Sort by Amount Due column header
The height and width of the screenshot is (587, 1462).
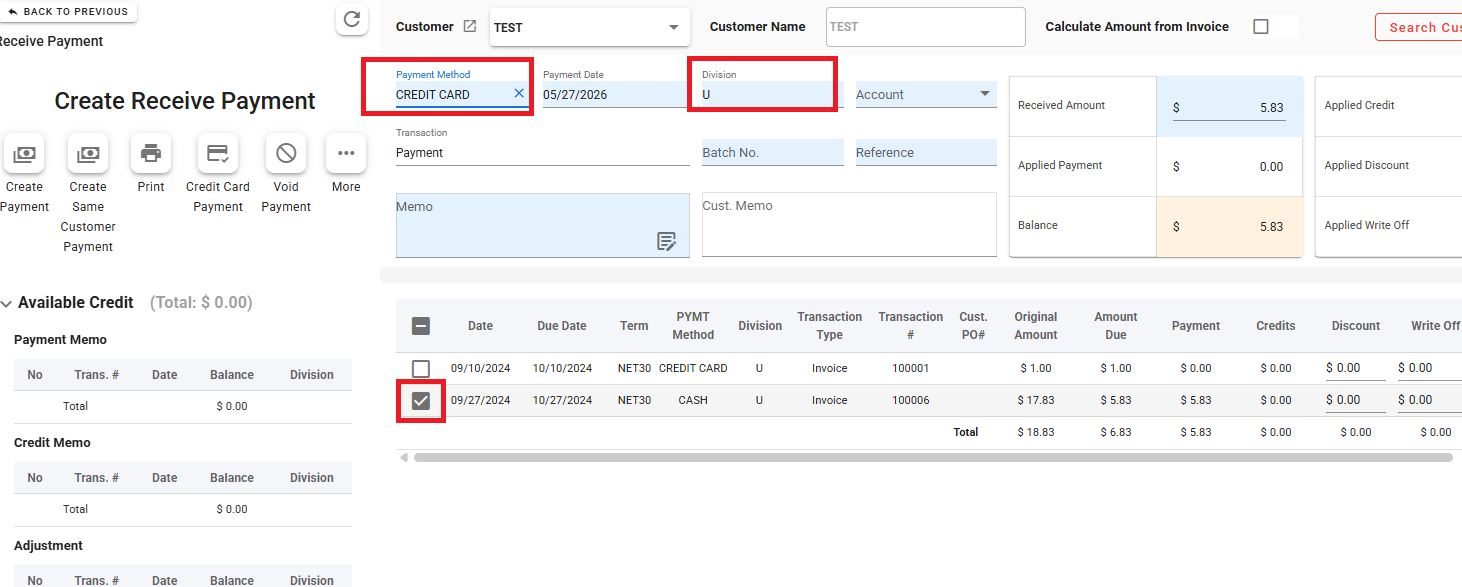1116,326
